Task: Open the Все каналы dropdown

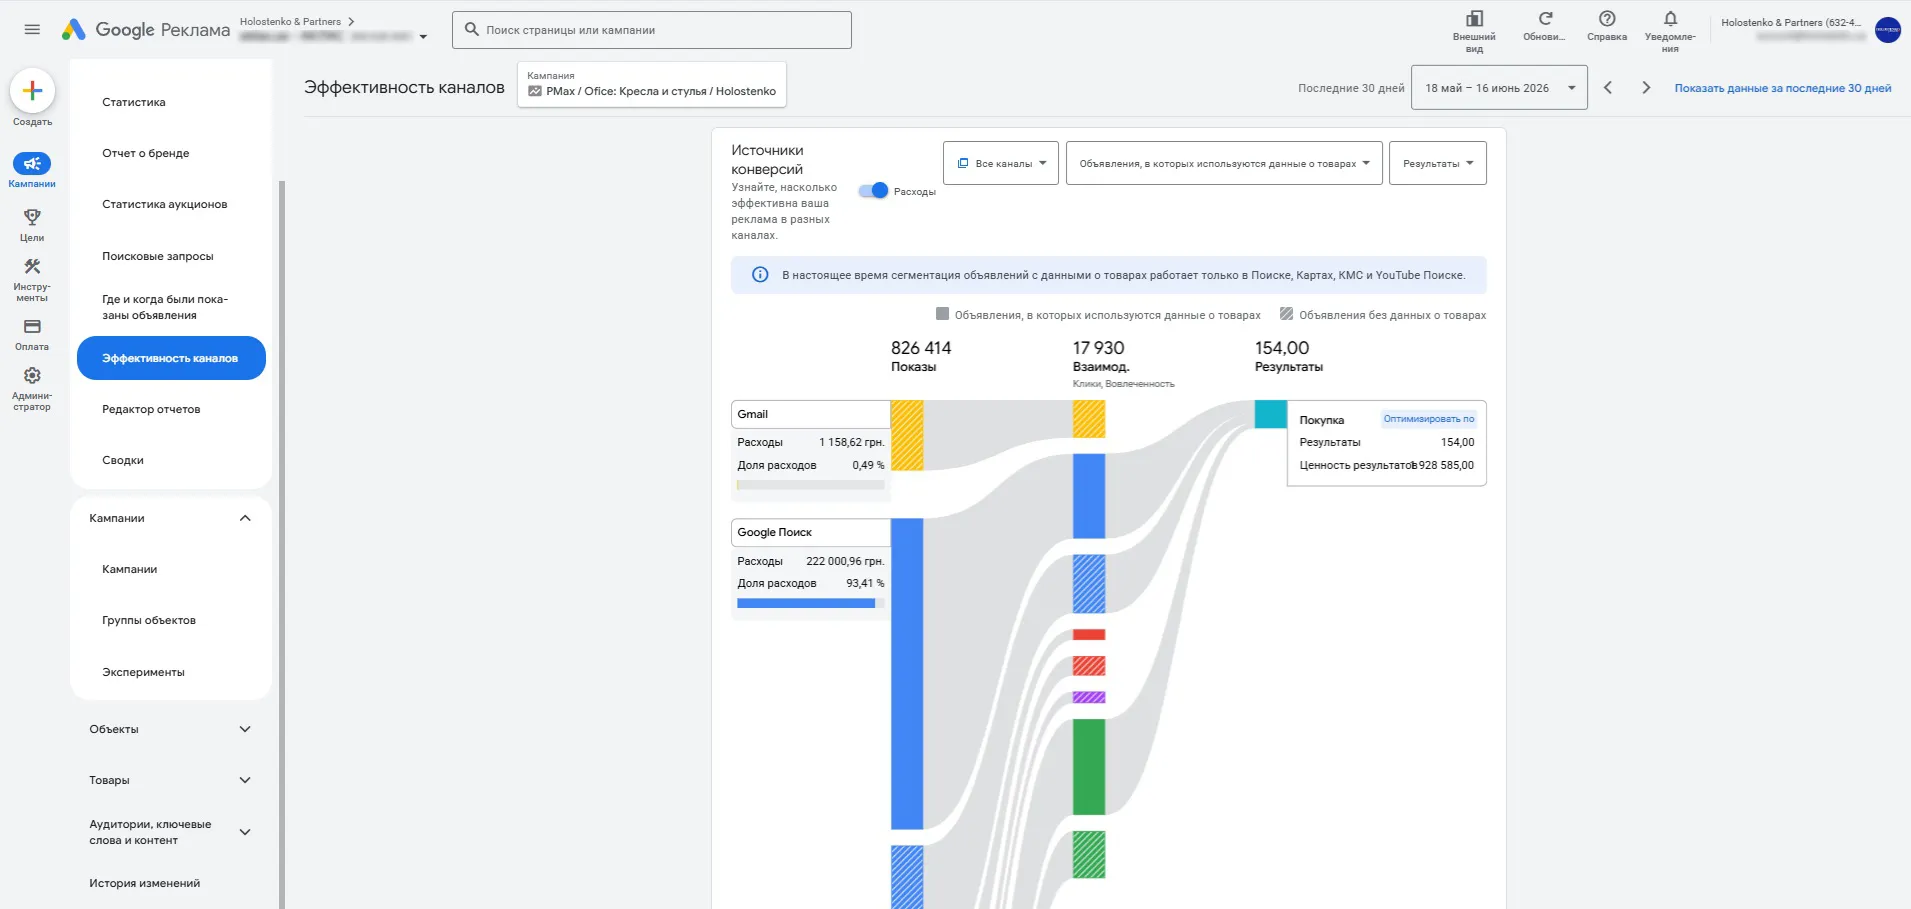Action: coord(1001,163)
